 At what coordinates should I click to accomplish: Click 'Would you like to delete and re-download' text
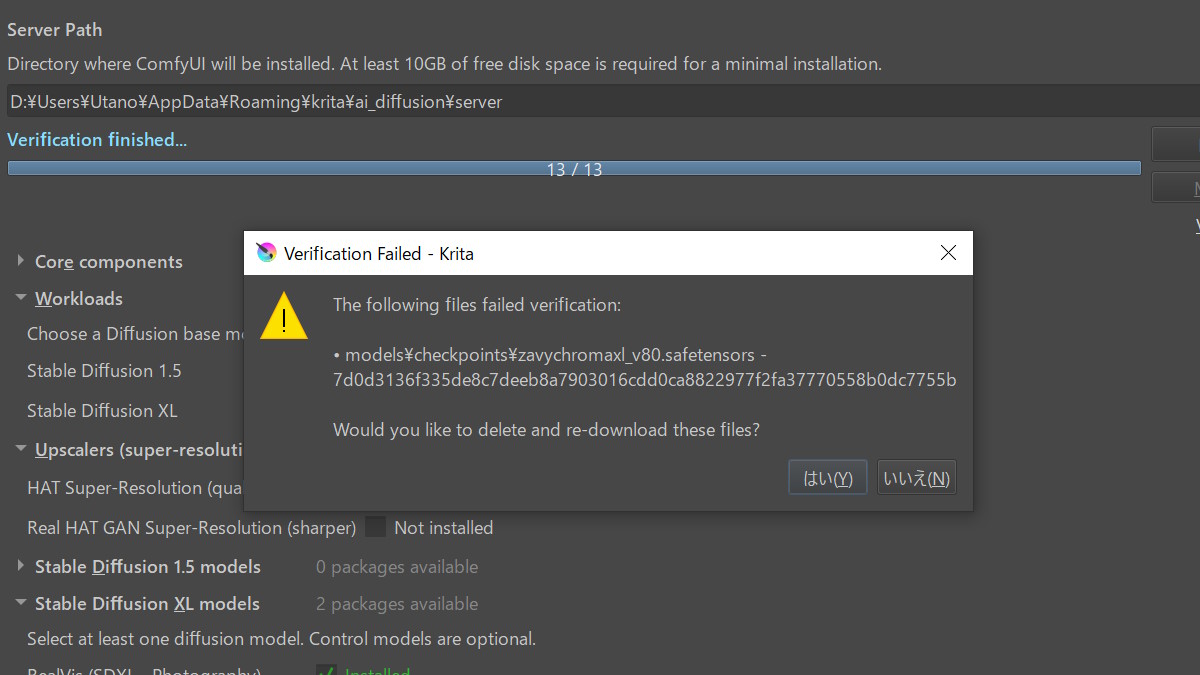tap(546, 430)
